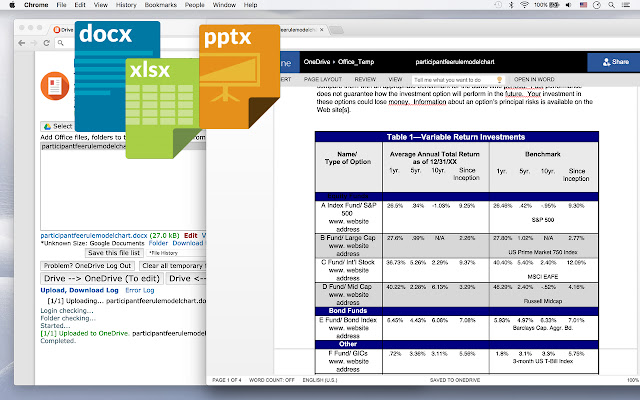Open the Apple menu
This screenshot has width=640, height=400.
coord(12,5)
